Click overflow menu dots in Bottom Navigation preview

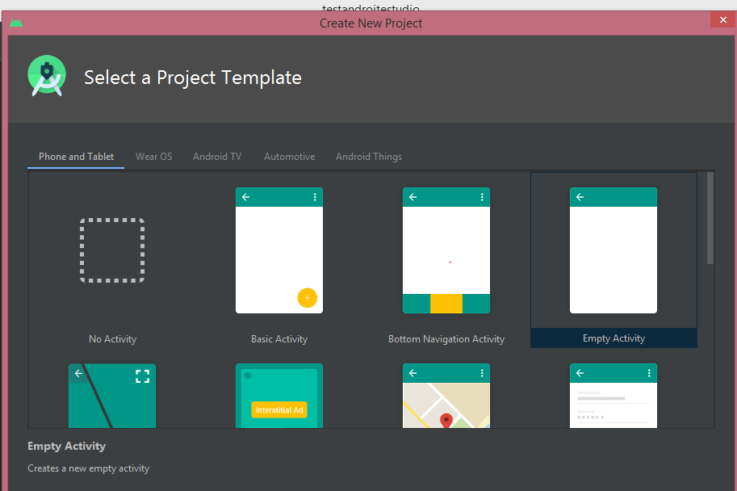tap(482, 197)
